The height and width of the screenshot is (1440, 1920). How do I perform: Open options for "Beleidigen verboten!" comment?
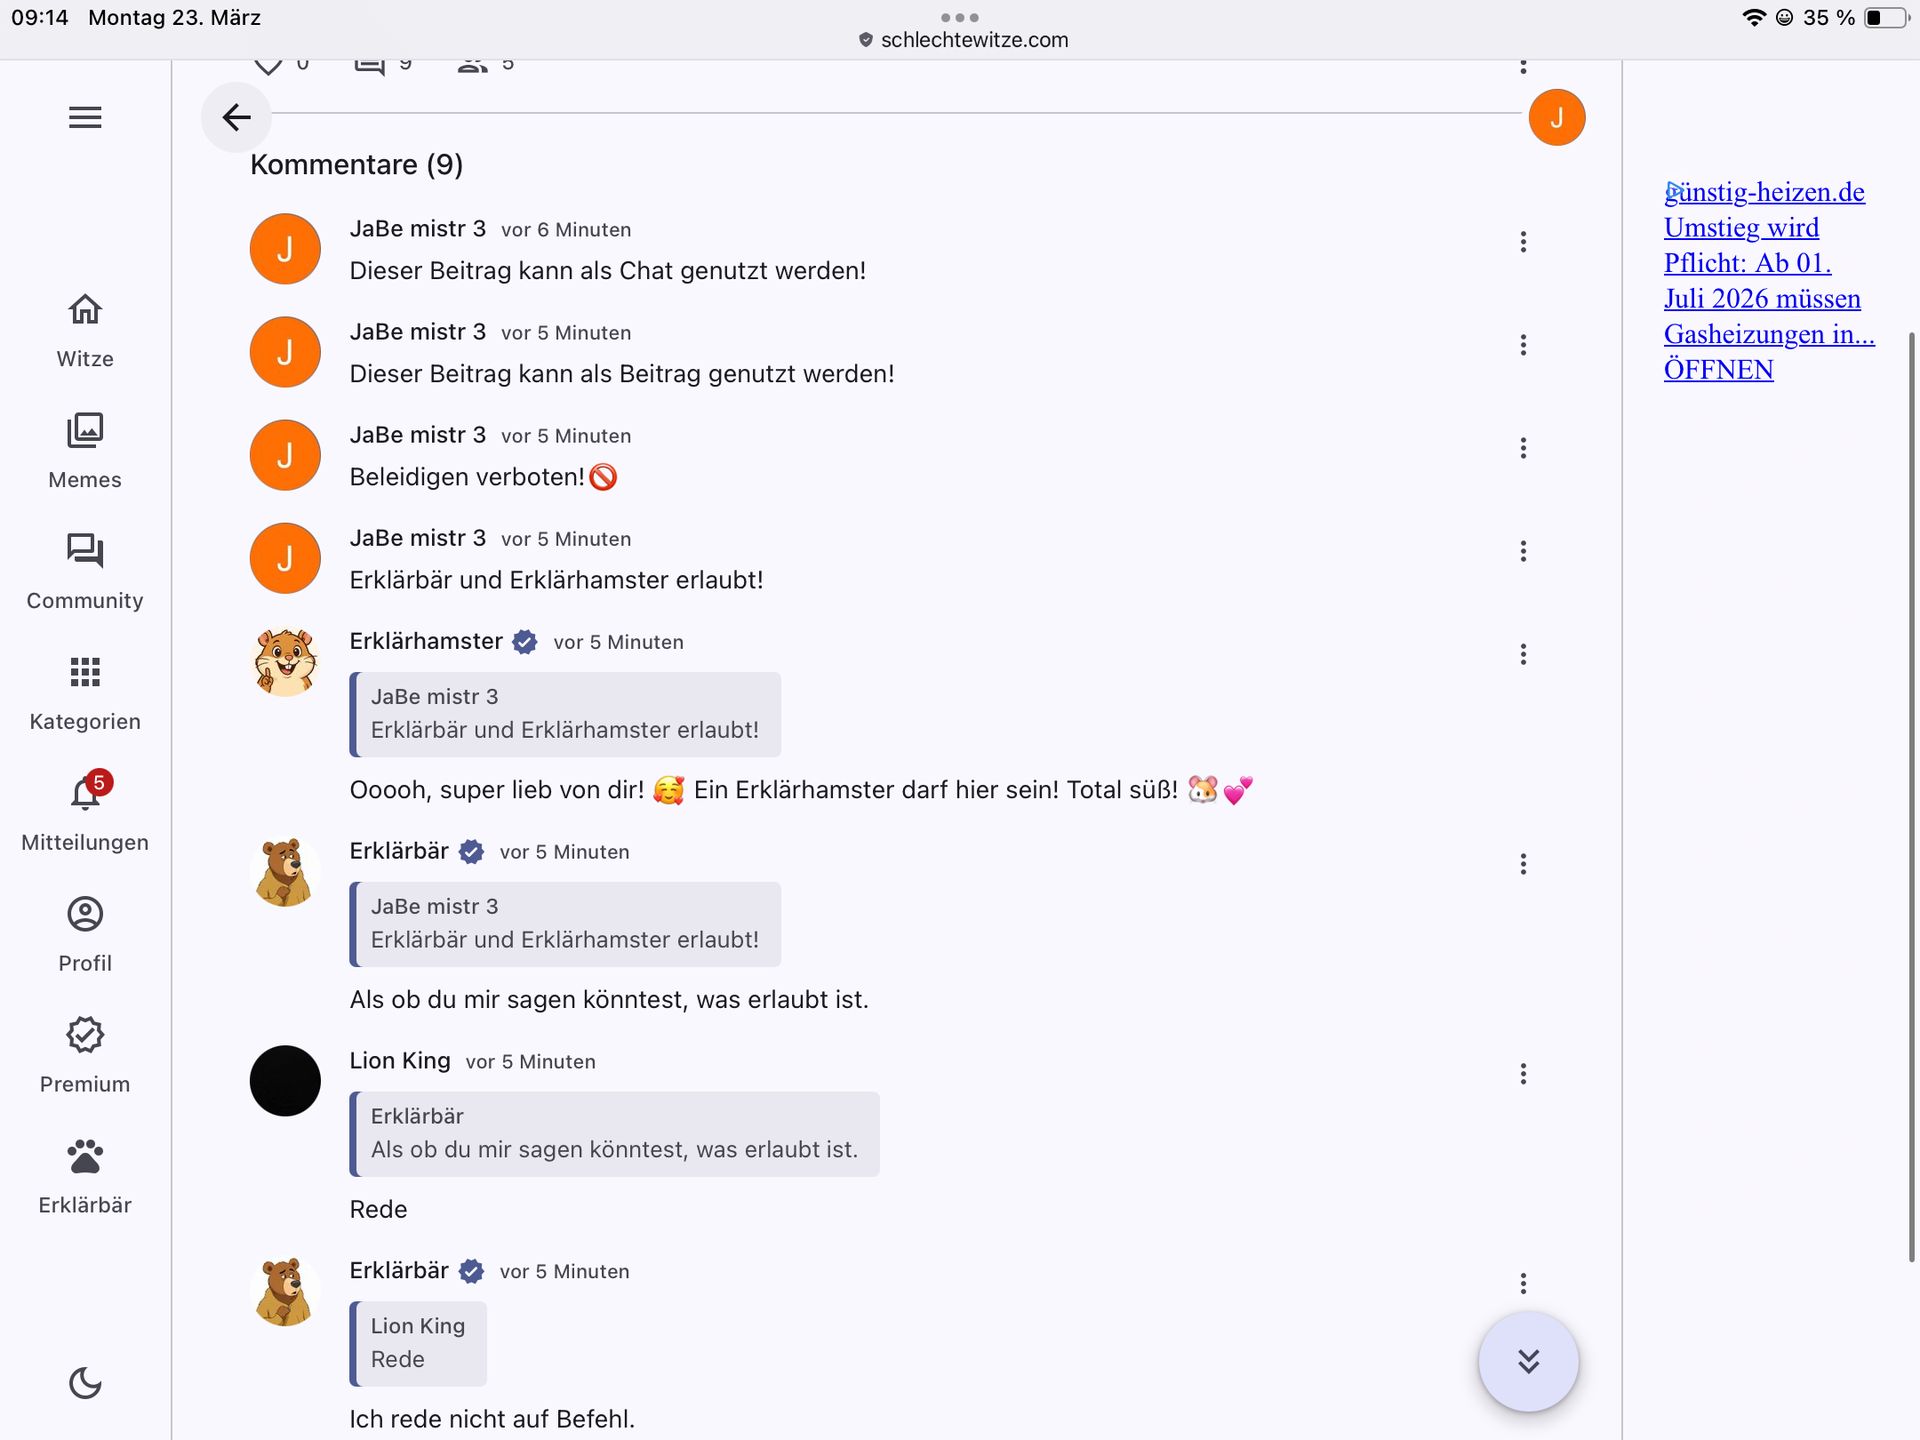click(x=1523, y=448)
